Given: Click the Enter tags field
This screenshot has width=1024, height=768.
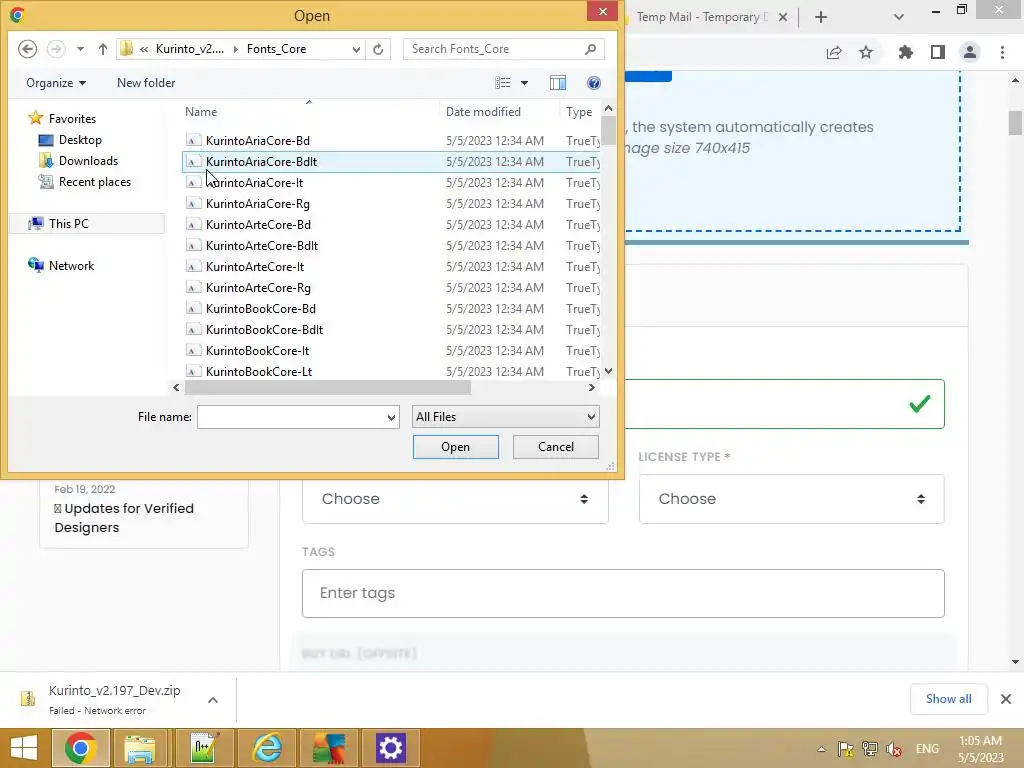Looking at the screenshot, I should point(623,593).
